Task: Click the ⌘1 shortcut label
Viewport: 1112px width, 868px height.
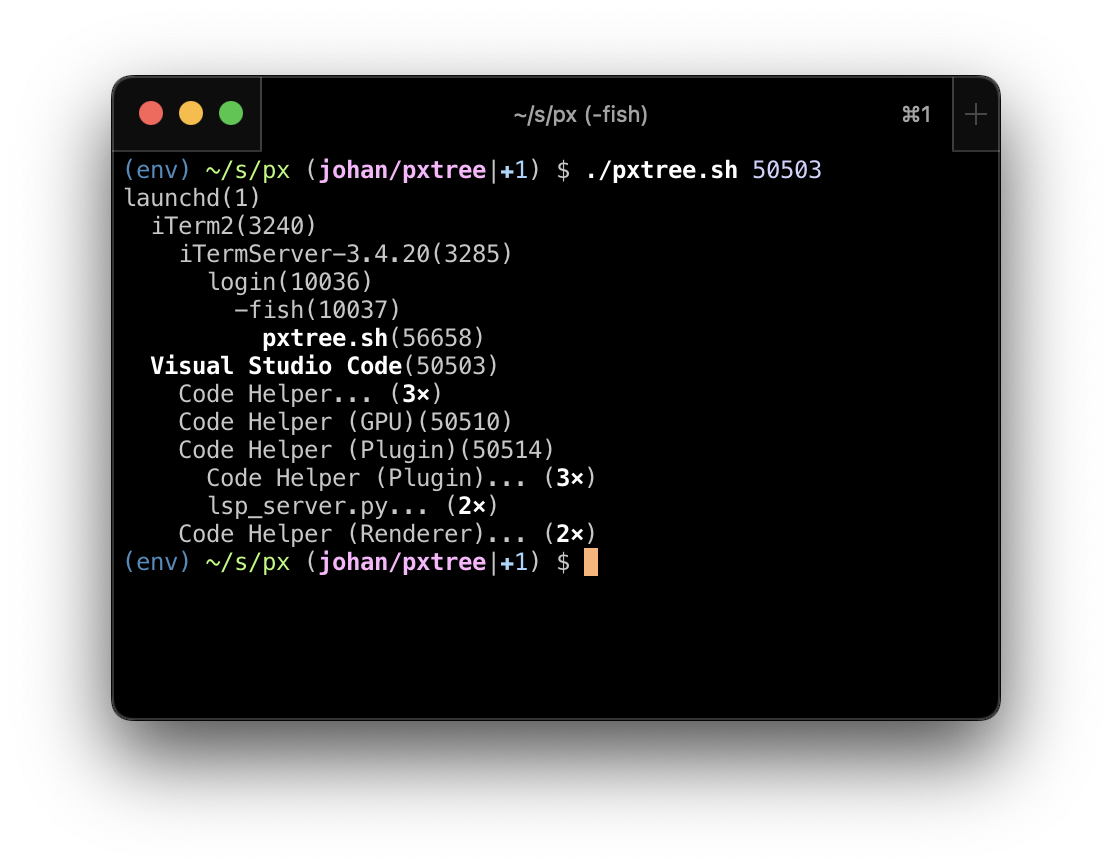Action: (x=916, y=114)
